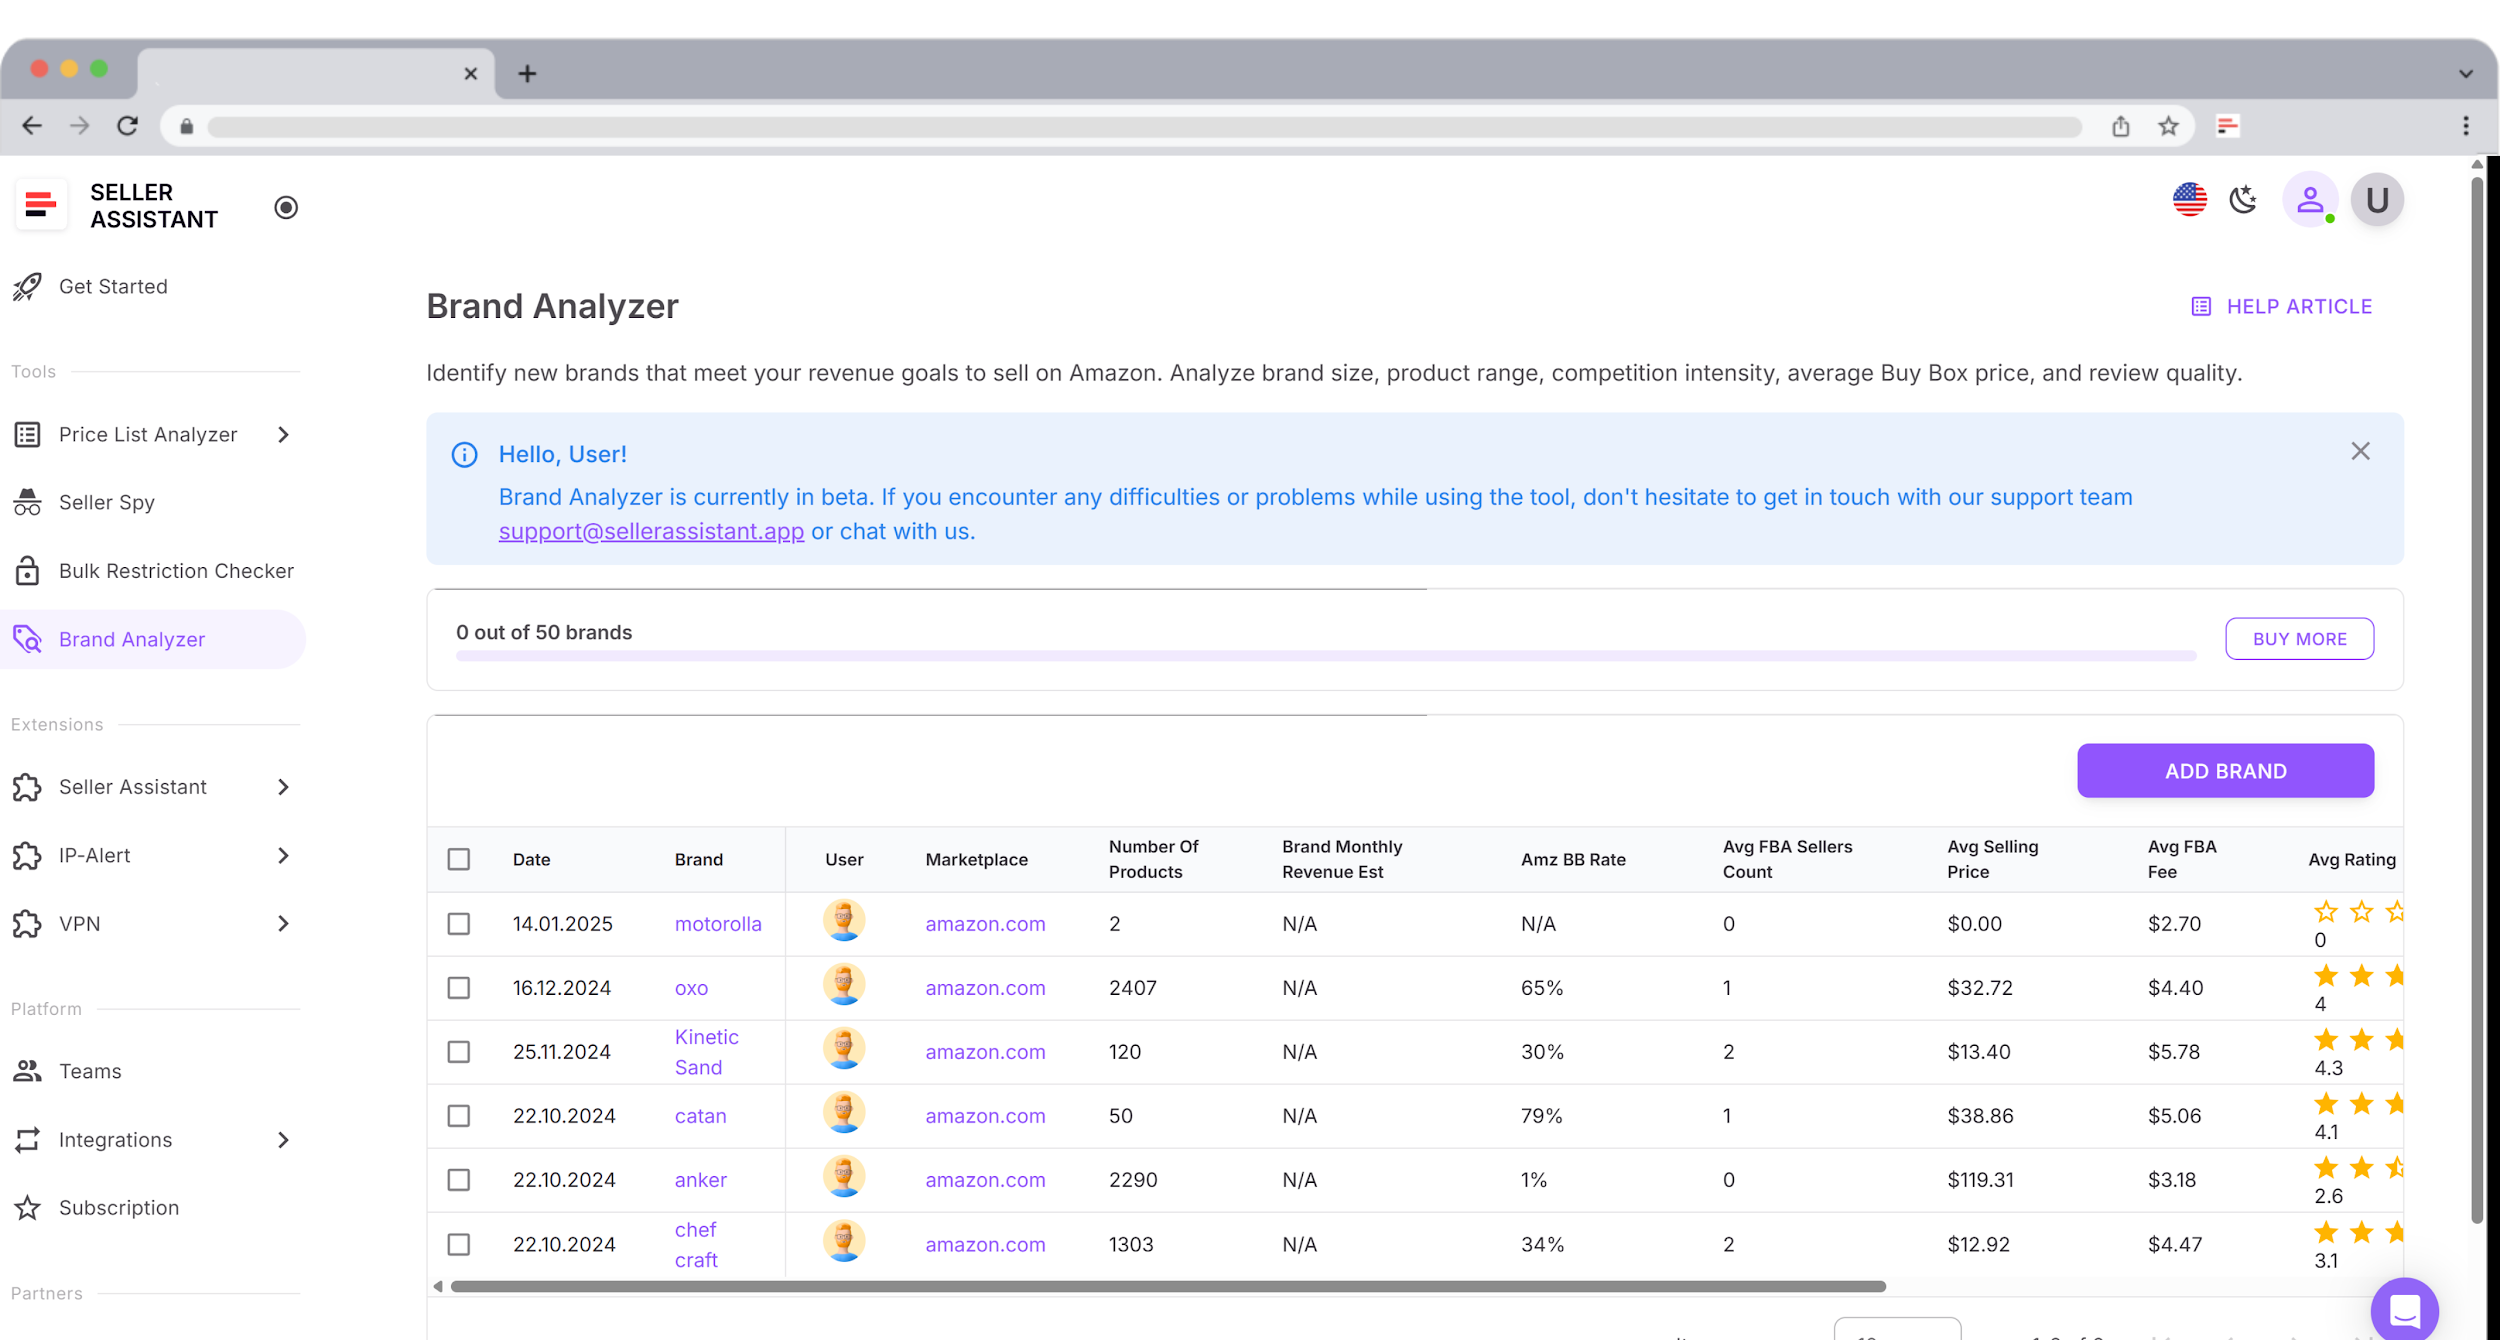Select the Bulk Restriction Checker lock icon
Image resolution: width=2500 pixels, height=1340 pixels.
click(27, 570)
